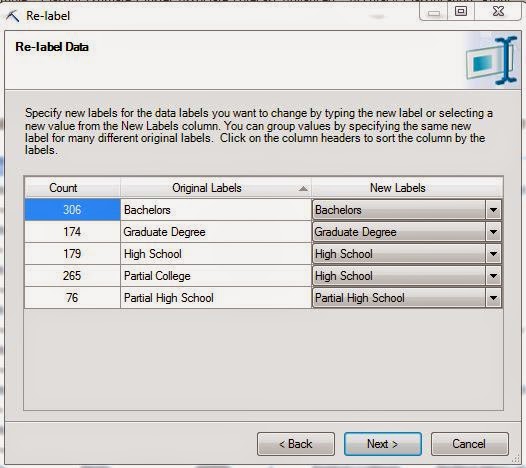This screenshot has height=468, width=526.
Task: Edit new label field in Partial College row
Action: coord(399,276)
